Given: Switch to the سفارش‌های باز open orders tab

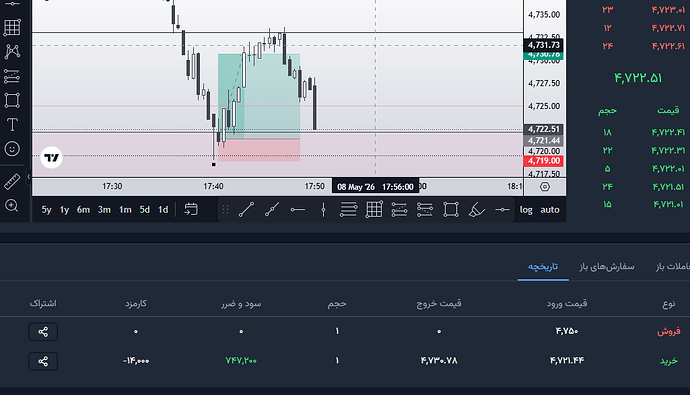Looking at the screenshot, I should (x=607, y=267).
